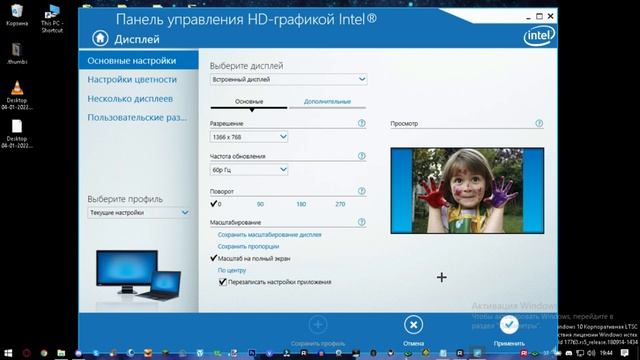The image size is (640, 360).
Task: Click the Intel logo in the header
Action: tap(539, 36)
